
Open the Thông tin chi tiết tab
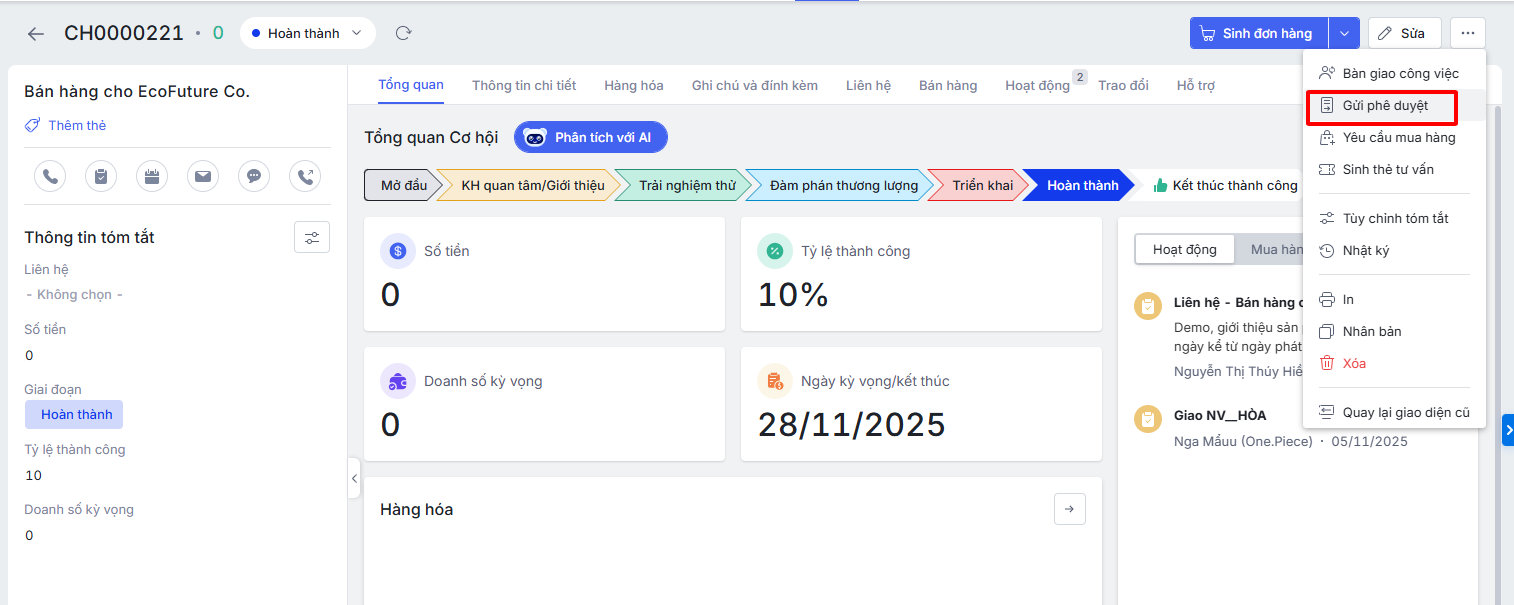pos(524,85)
